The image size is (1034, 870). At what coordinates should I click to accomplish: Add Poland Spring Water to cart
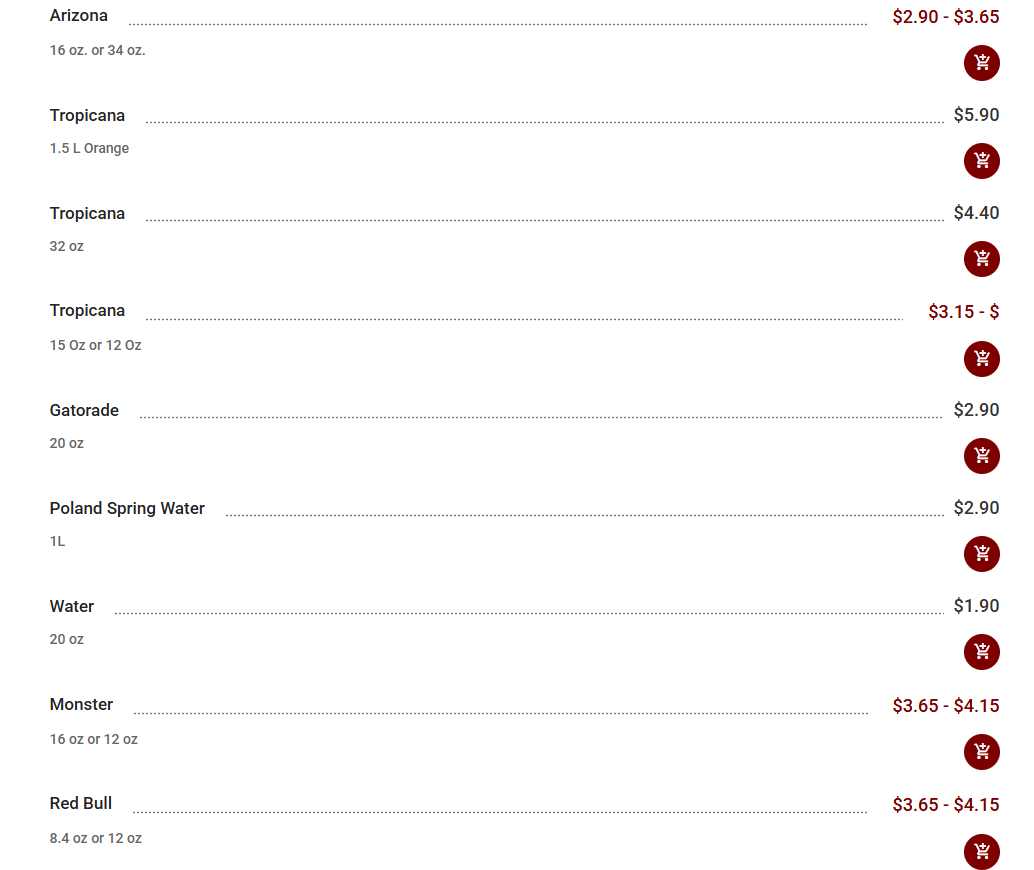[x=981, y=554]
